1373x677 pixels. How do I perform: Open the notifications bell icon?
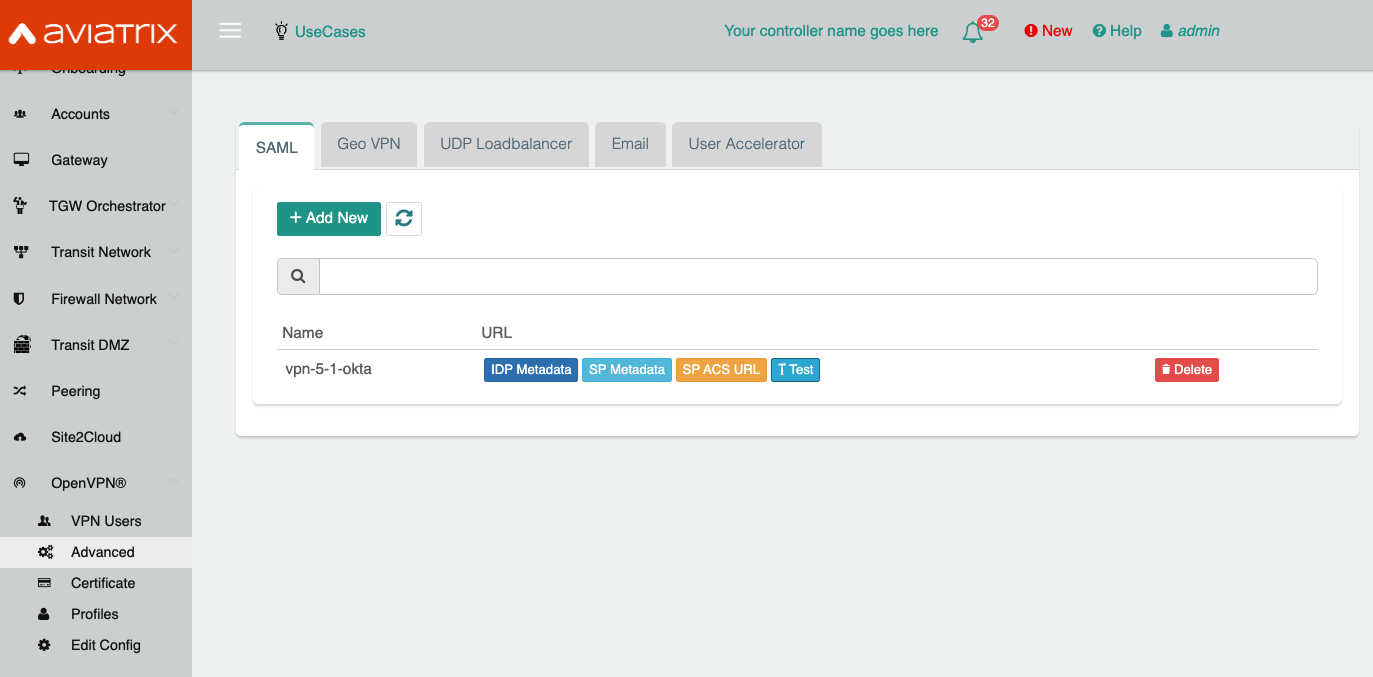coord(972,32)
